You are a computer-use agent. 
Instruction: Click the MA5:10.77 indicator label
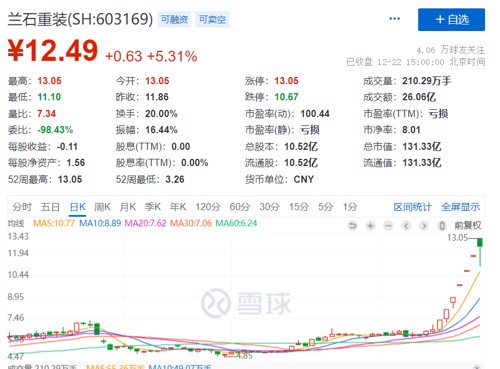[54, 223]
